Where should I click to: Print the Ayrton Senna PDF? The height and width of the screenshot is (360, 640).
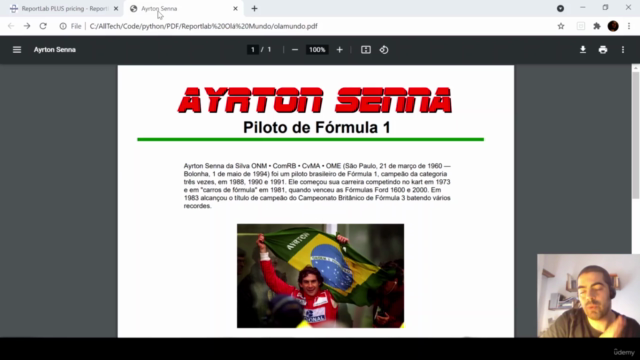(603, 50)
